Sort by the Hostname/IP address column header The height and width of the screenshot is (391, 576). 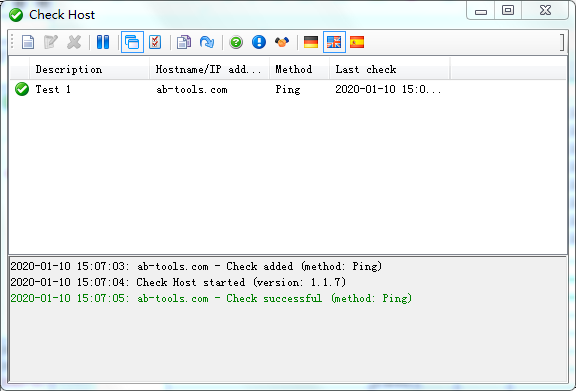click(209, 69)
